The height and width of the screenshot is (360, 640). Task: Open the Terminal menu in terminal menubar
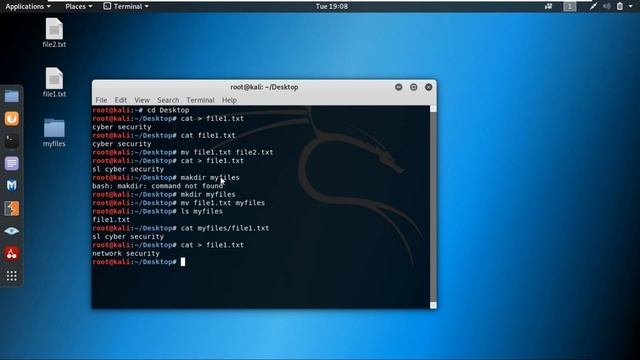pos(200,100)
